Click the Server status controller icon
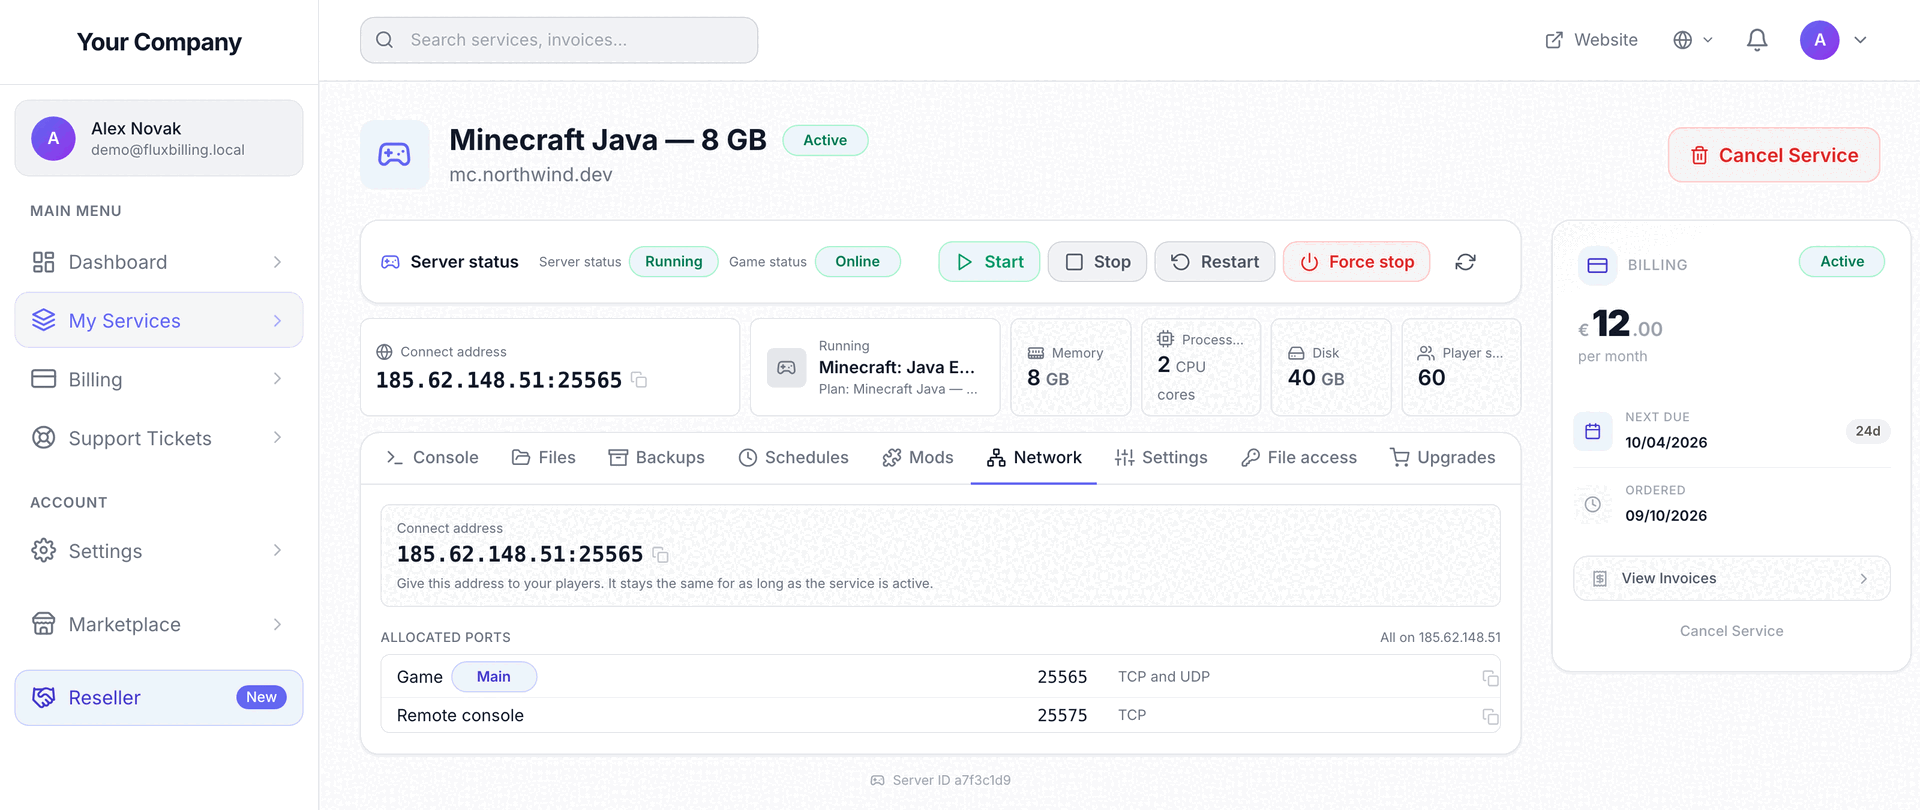Image resolution: width=1920 pixels, height=810 pixels. tap(390, 262)
